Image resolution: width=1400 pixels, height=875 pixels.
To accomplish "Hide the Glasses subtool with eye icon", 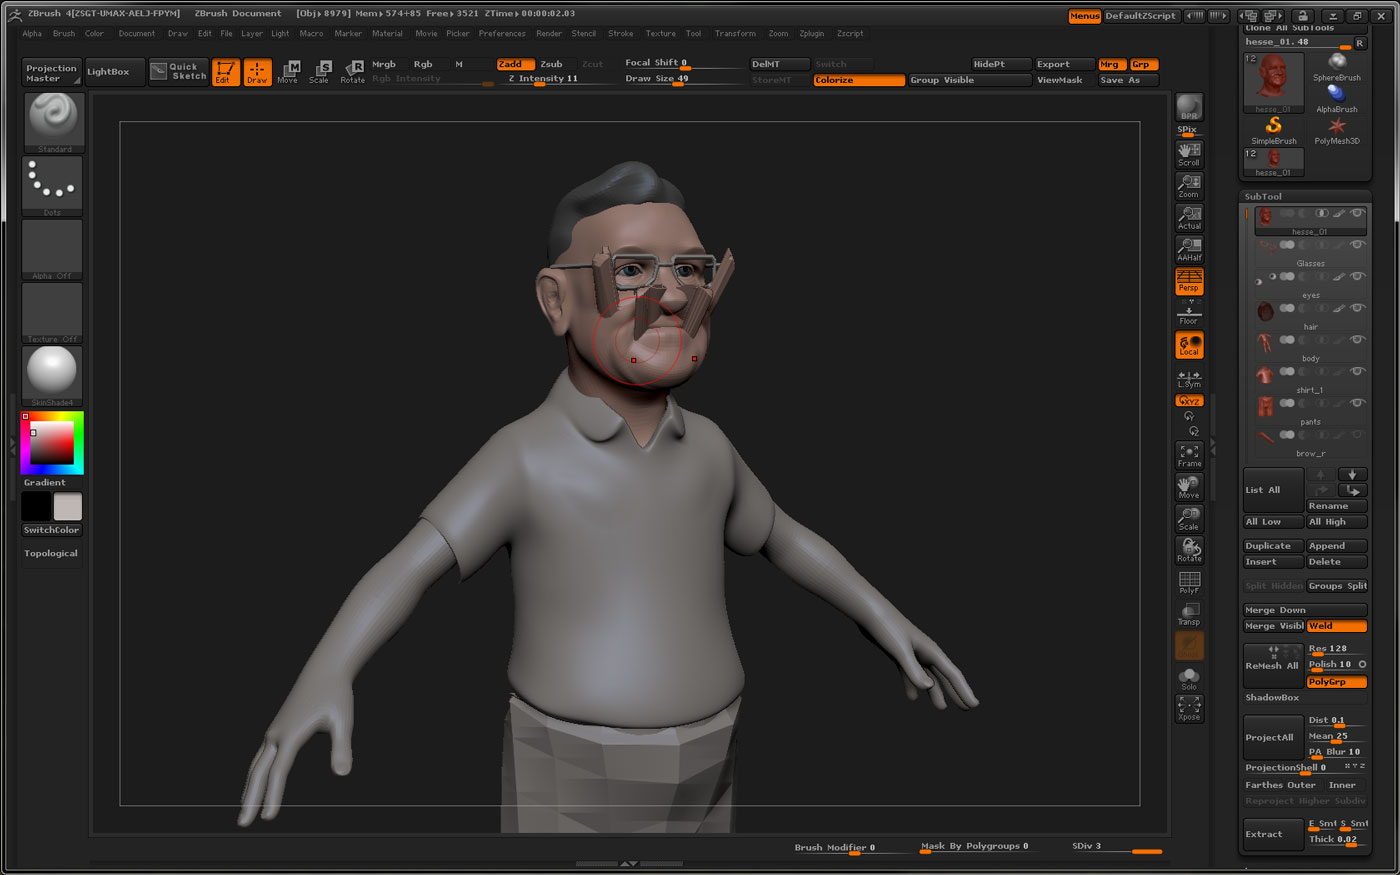I will coord(1357,245).
